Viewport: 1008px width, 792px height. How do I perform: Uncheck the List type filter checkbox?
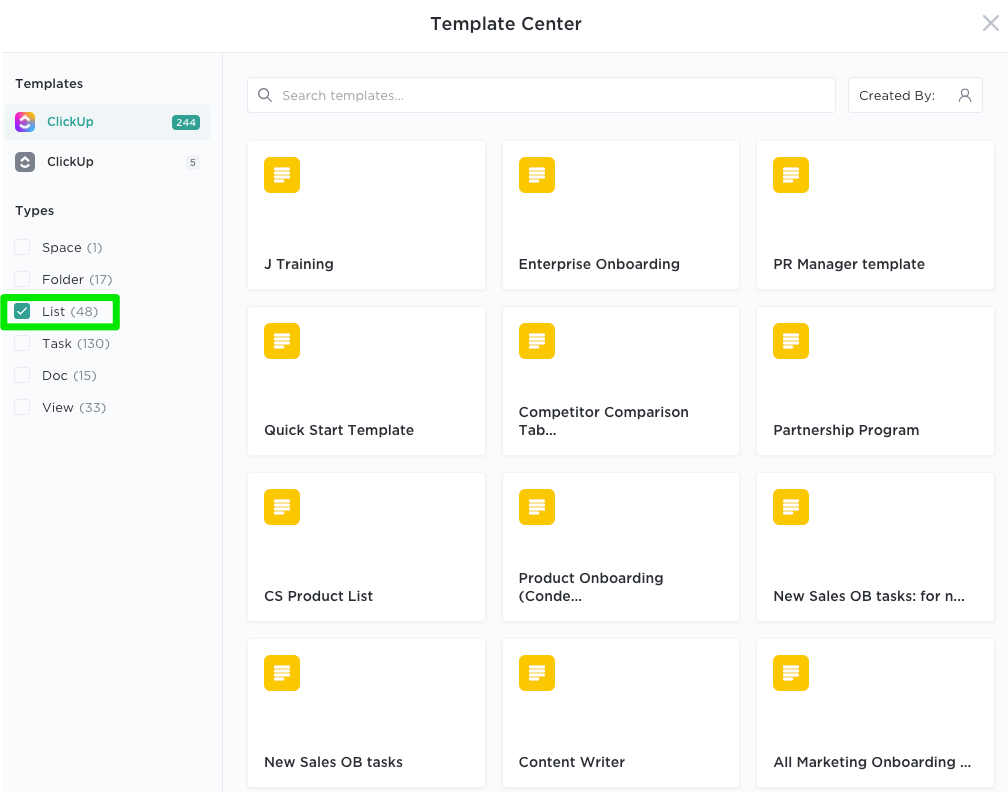22,311
